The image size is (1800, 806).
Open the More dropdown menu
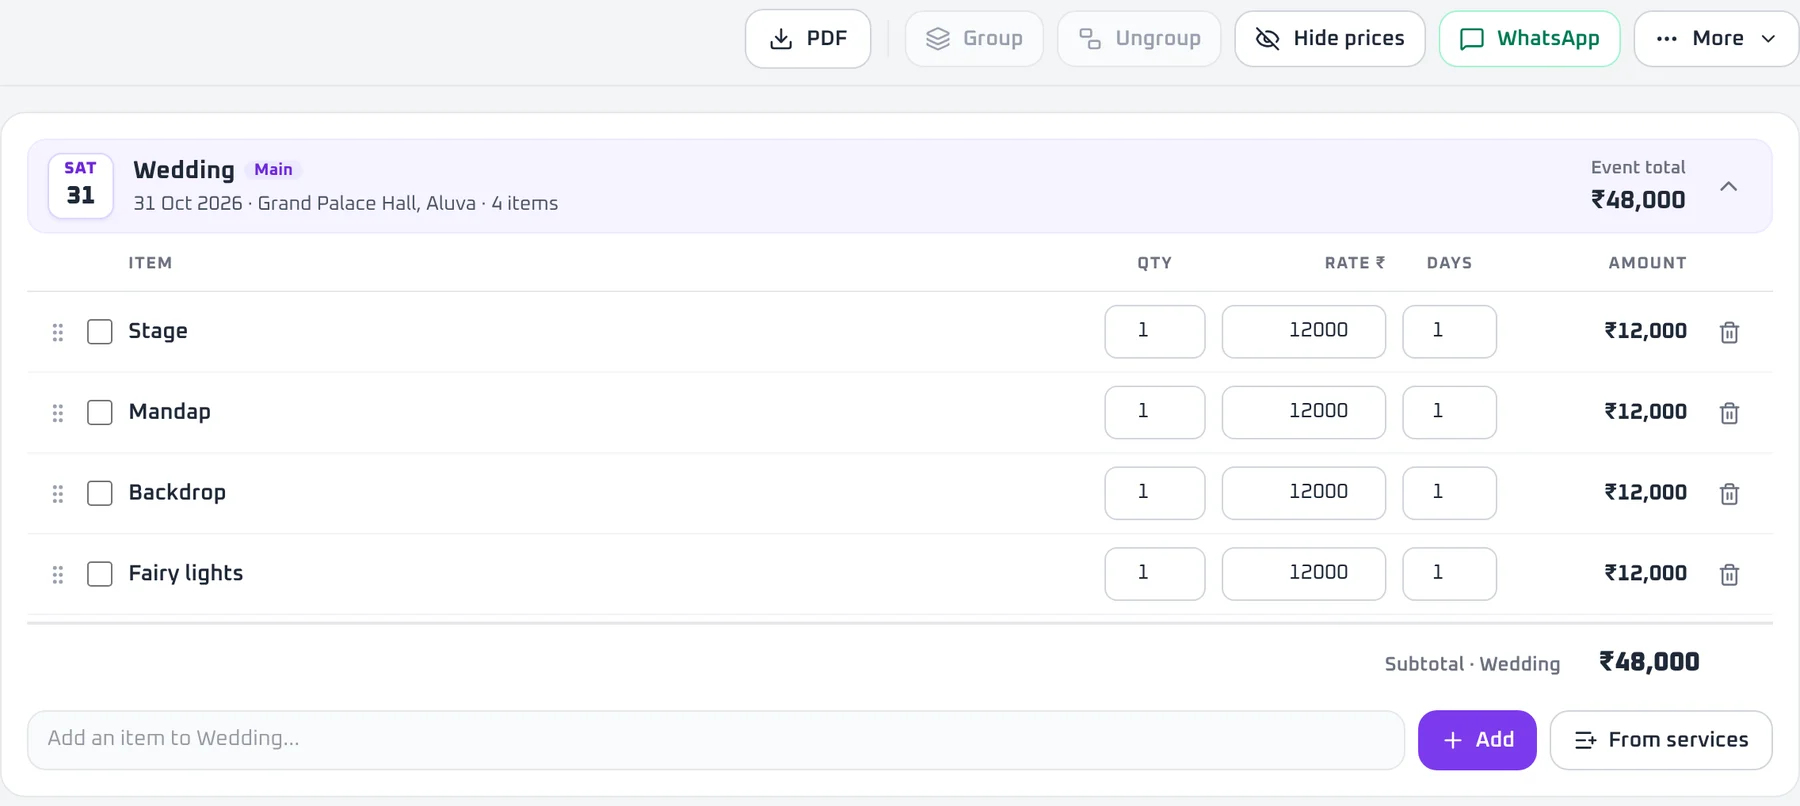pyautogui.click(x=1717, y=39)
